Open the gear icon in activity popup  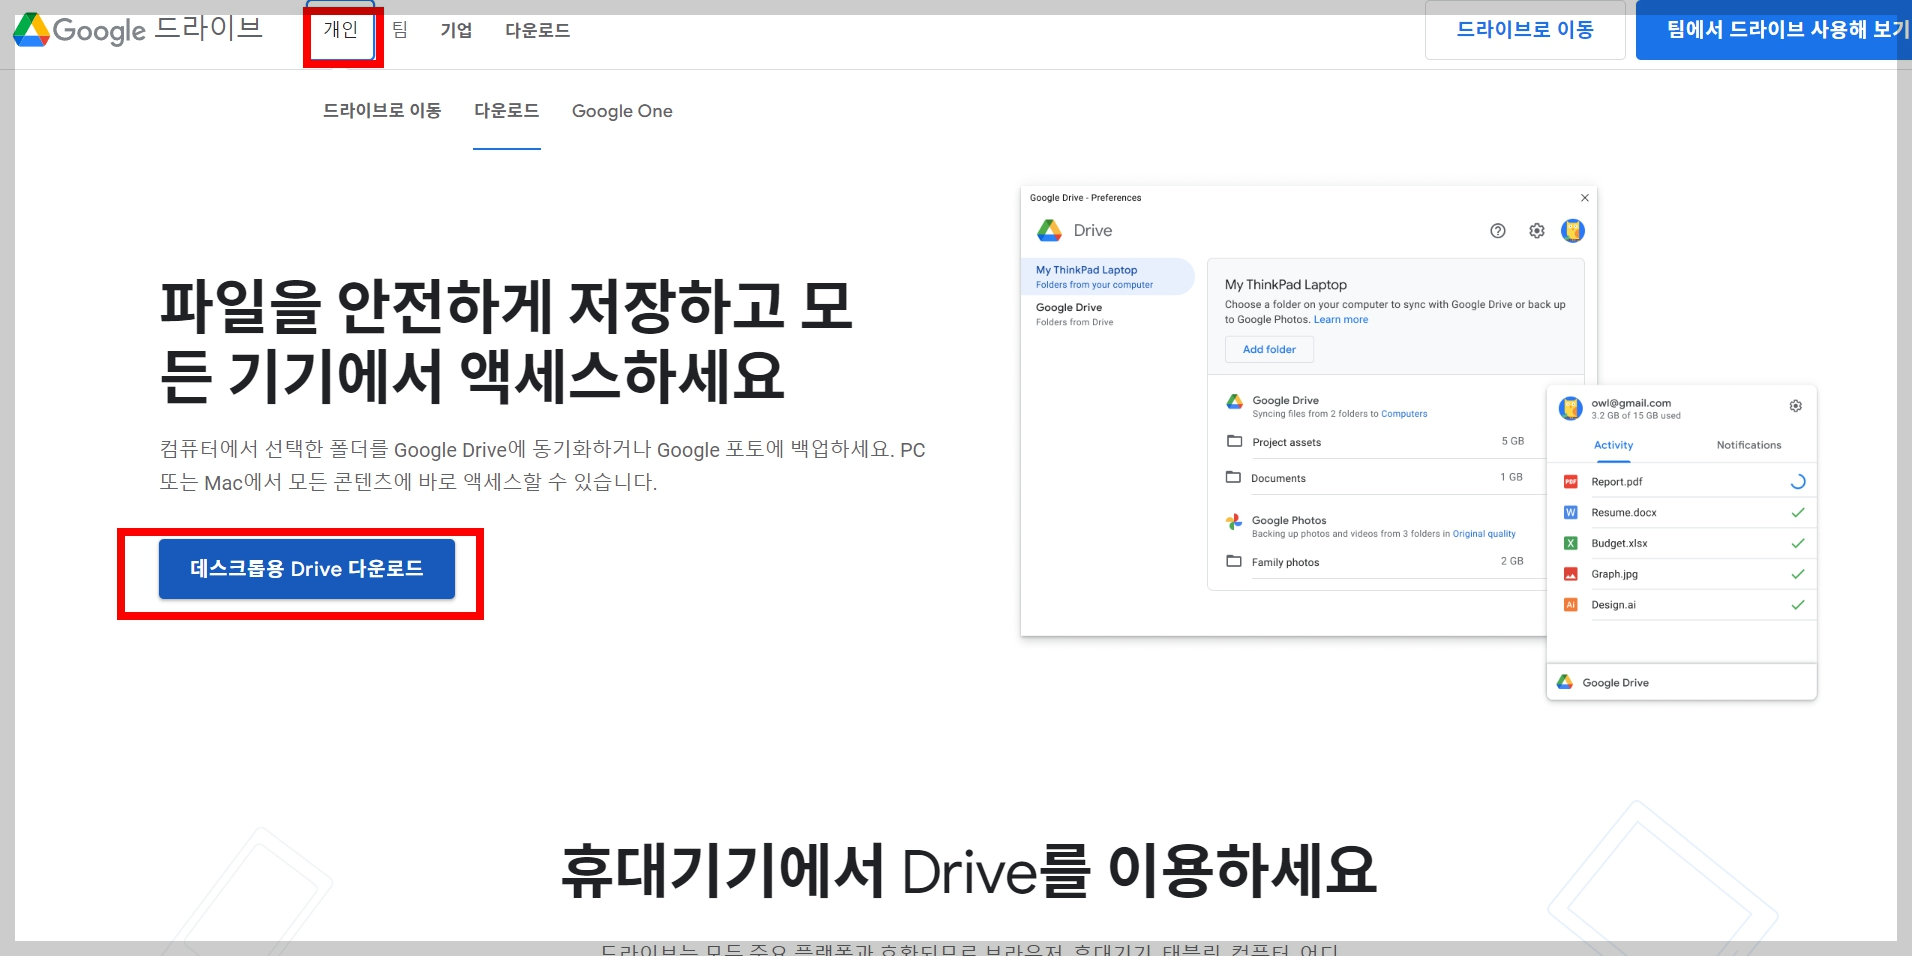pos(1796,406)
